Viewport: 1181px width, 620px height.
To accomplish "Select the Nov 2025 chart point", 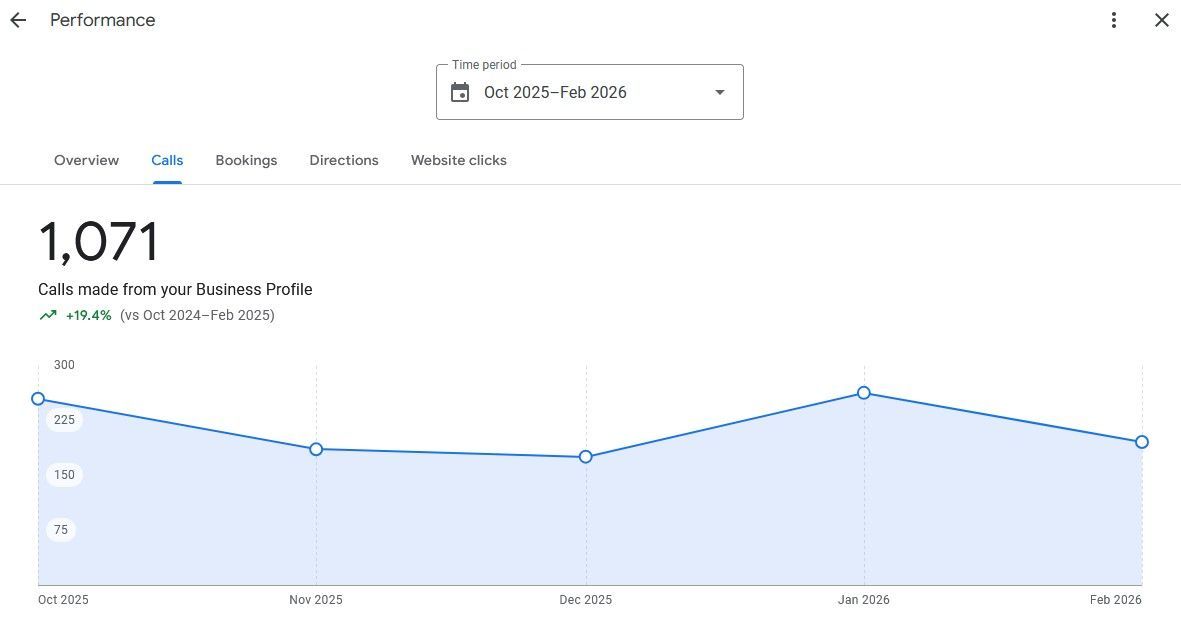I will pyautogui.click(x=316, y=449).
